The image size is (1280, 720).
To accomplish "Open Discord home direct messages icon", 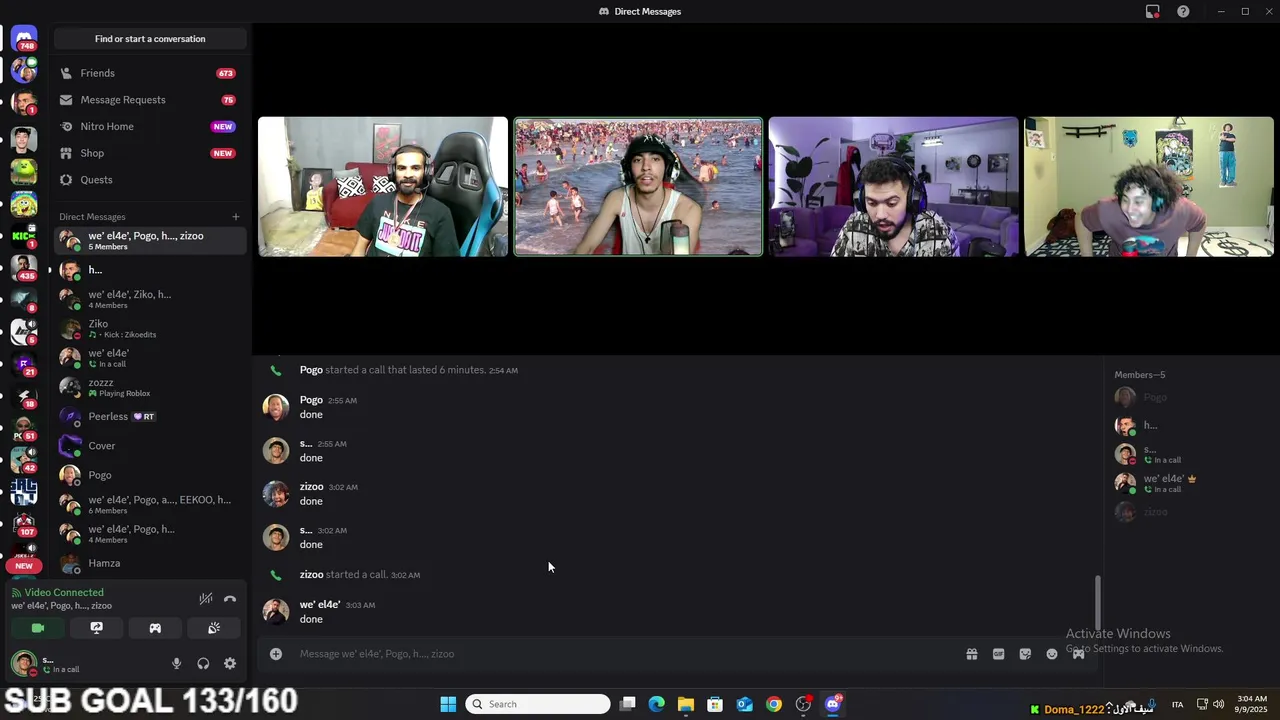I will pos(24,38).
